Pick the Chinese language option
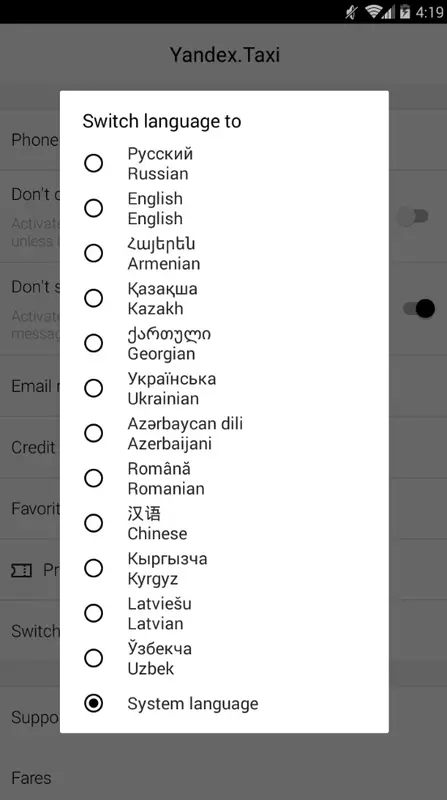The width and height of the screenshot is (447, 800). point(93,523)
